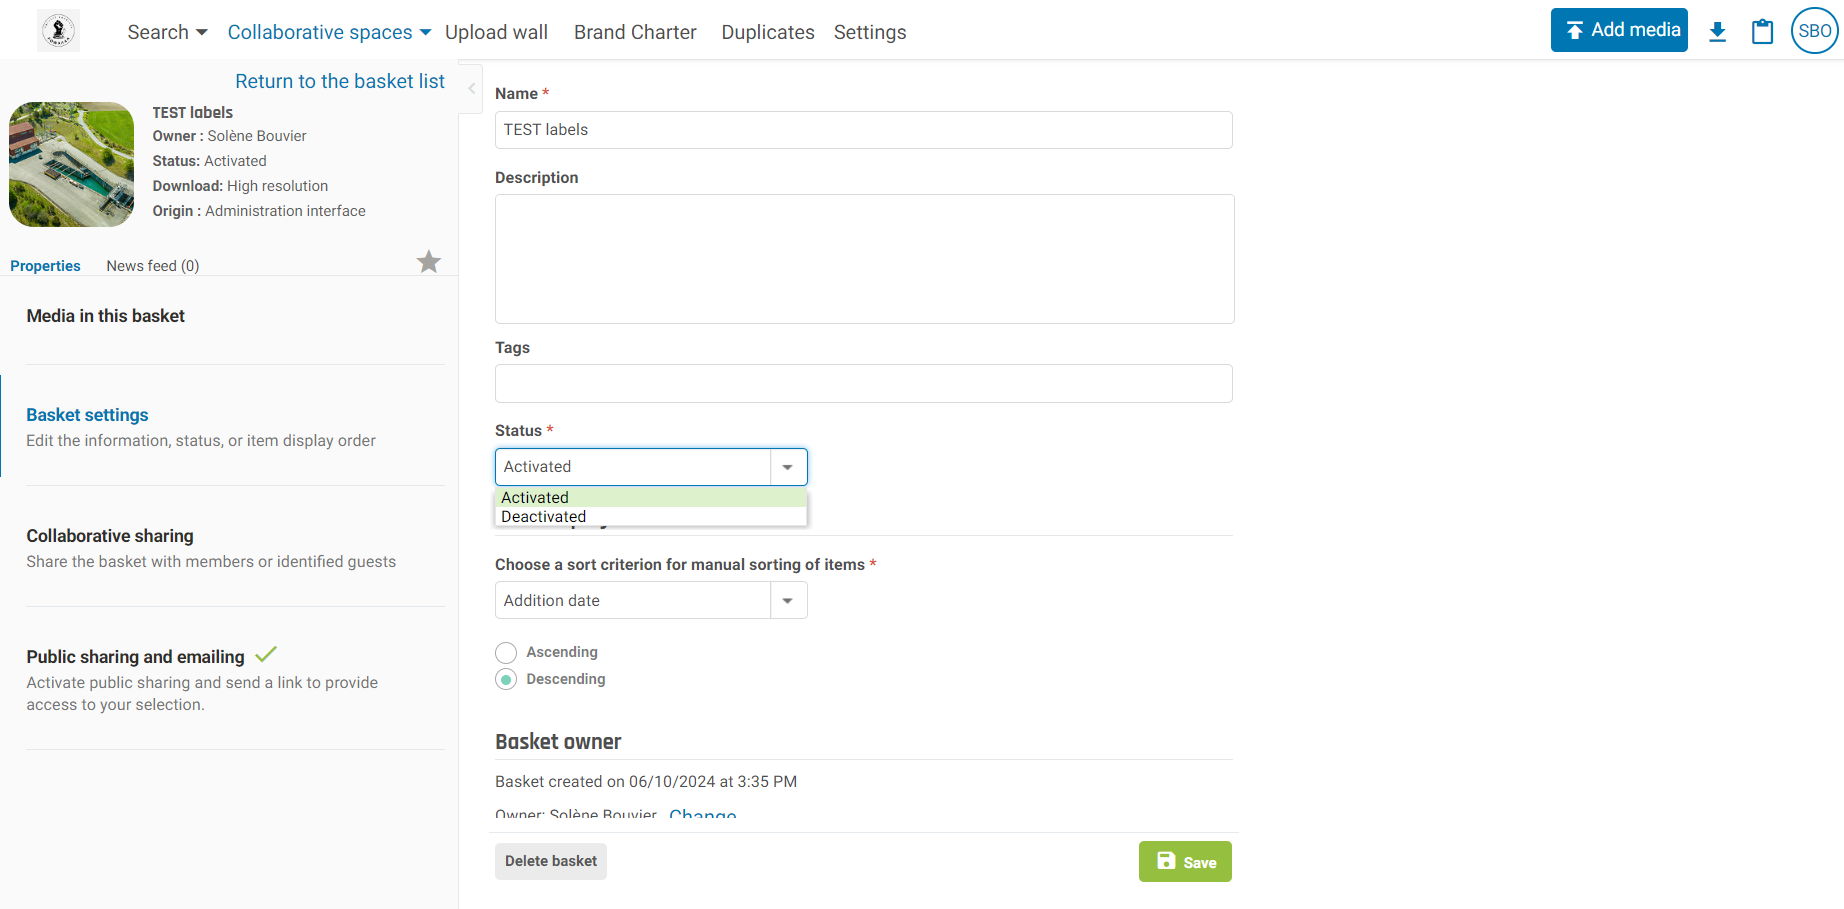1844x909 pixels.
Task: Select the Descending sort order radio button
Action: pyautogui.click(x=507, y=680)
